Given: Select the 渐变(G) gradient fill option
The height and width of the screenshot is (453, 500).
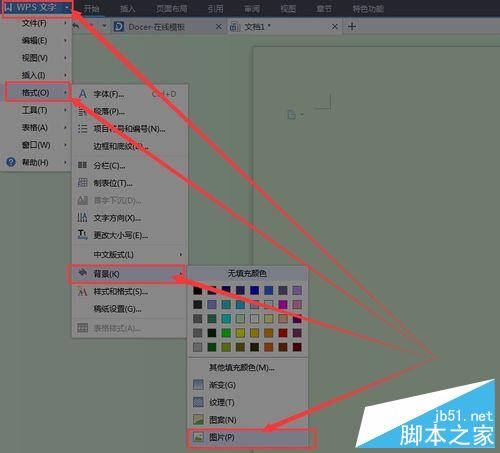Looking at the screenshot, I should click(248, 385).
